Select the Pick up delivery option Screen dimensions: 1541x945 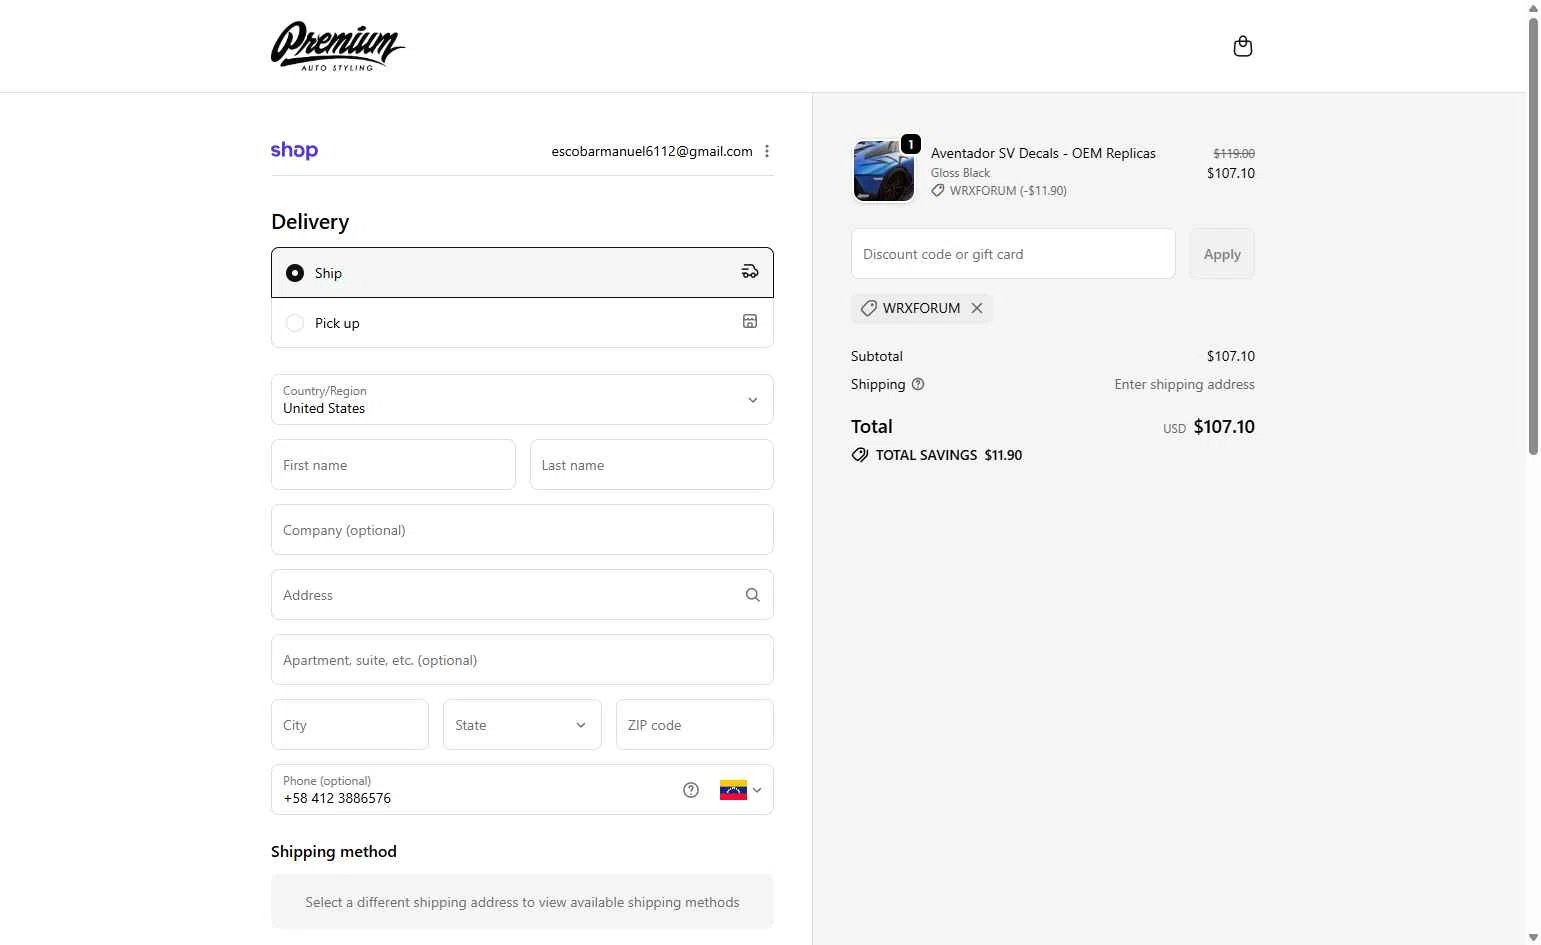point(522,322)
